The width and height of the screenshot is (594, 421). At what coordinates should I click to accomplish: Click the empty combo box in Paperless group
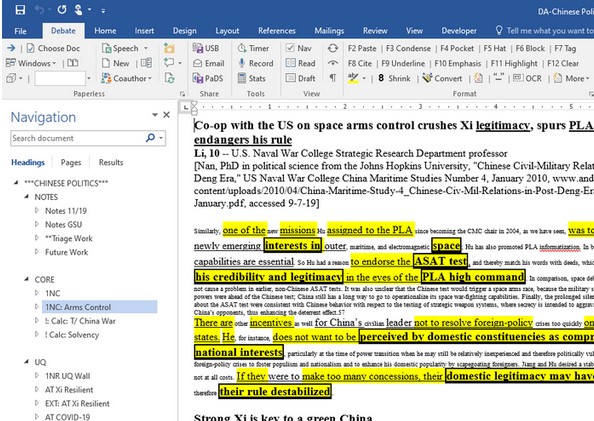60,78
